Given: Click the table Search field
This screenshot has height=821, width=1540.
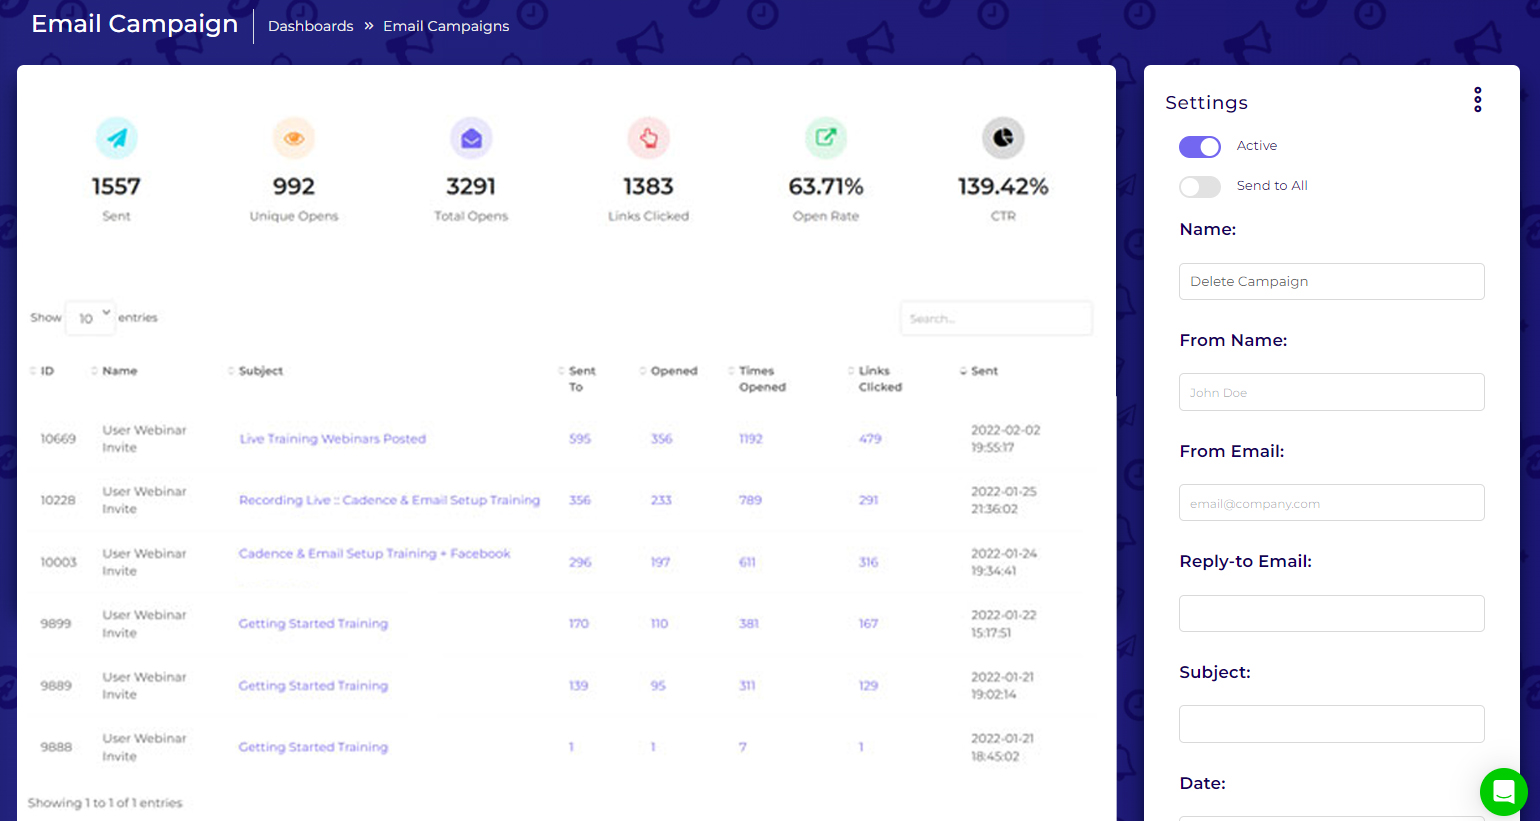Looking at the screenshot, I should [996, 318].
